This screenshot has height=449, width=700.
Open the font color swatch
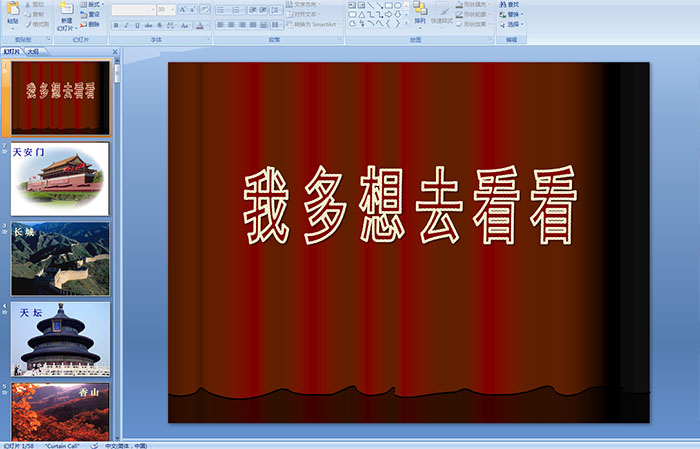point(199,24)
